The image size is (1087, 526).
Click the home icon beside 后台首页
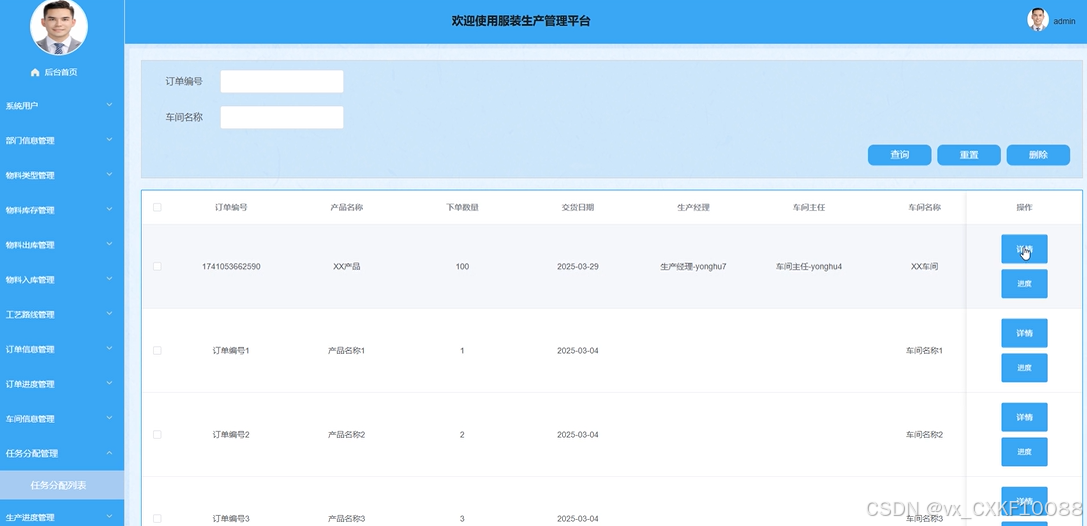click(35, 72)
